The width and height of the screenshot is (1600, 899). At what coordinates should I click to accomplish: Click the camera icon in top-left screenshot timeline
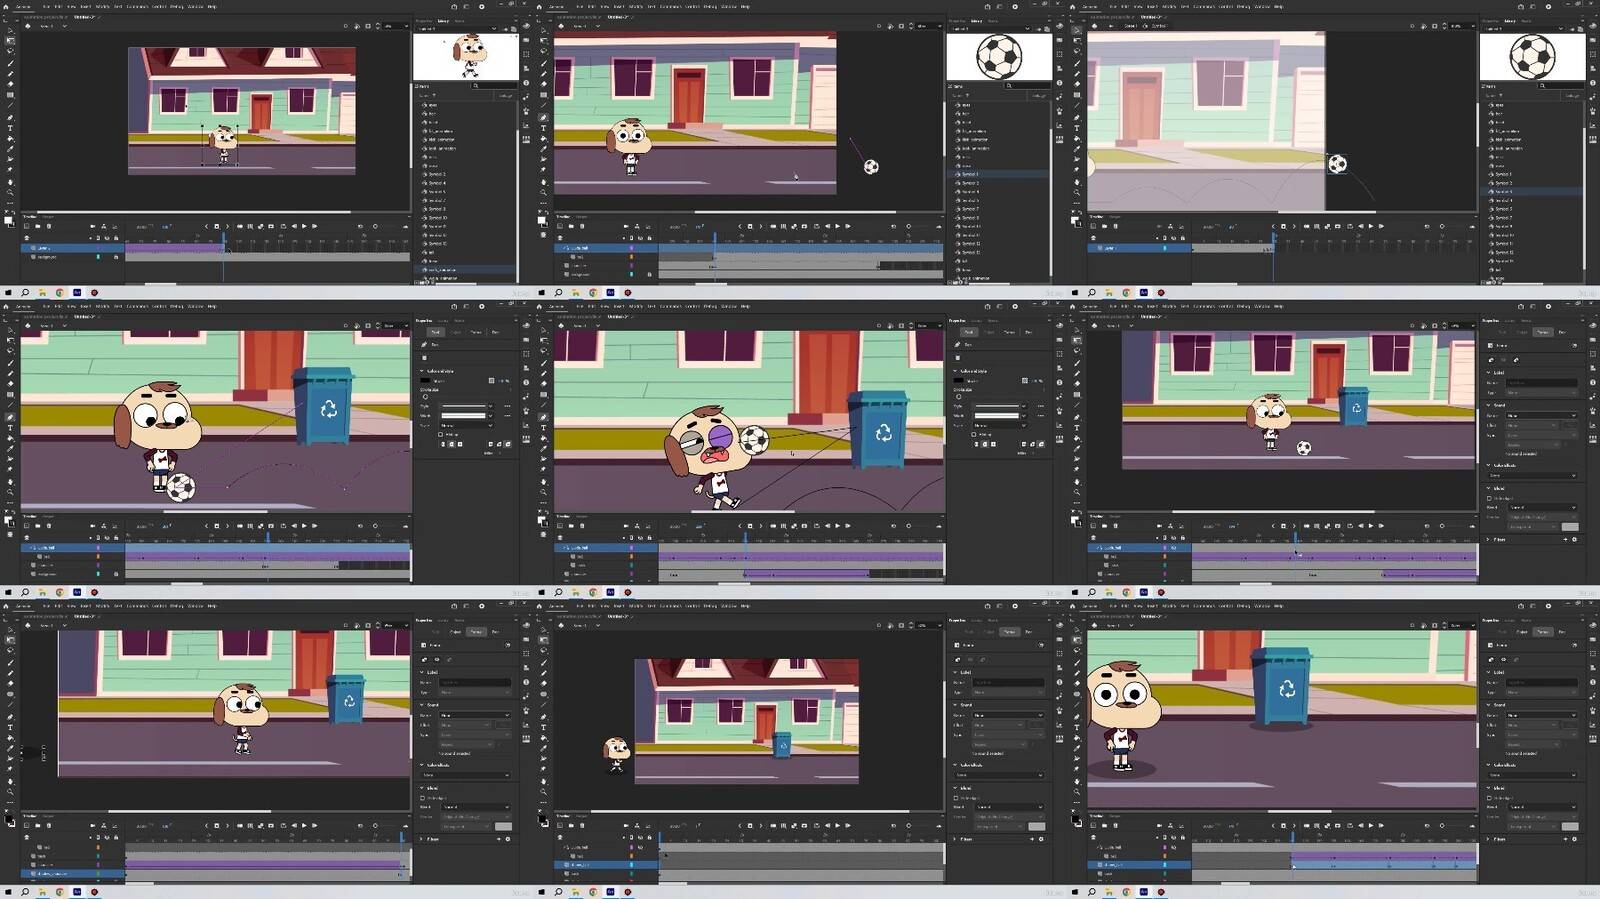pos(92,226)
